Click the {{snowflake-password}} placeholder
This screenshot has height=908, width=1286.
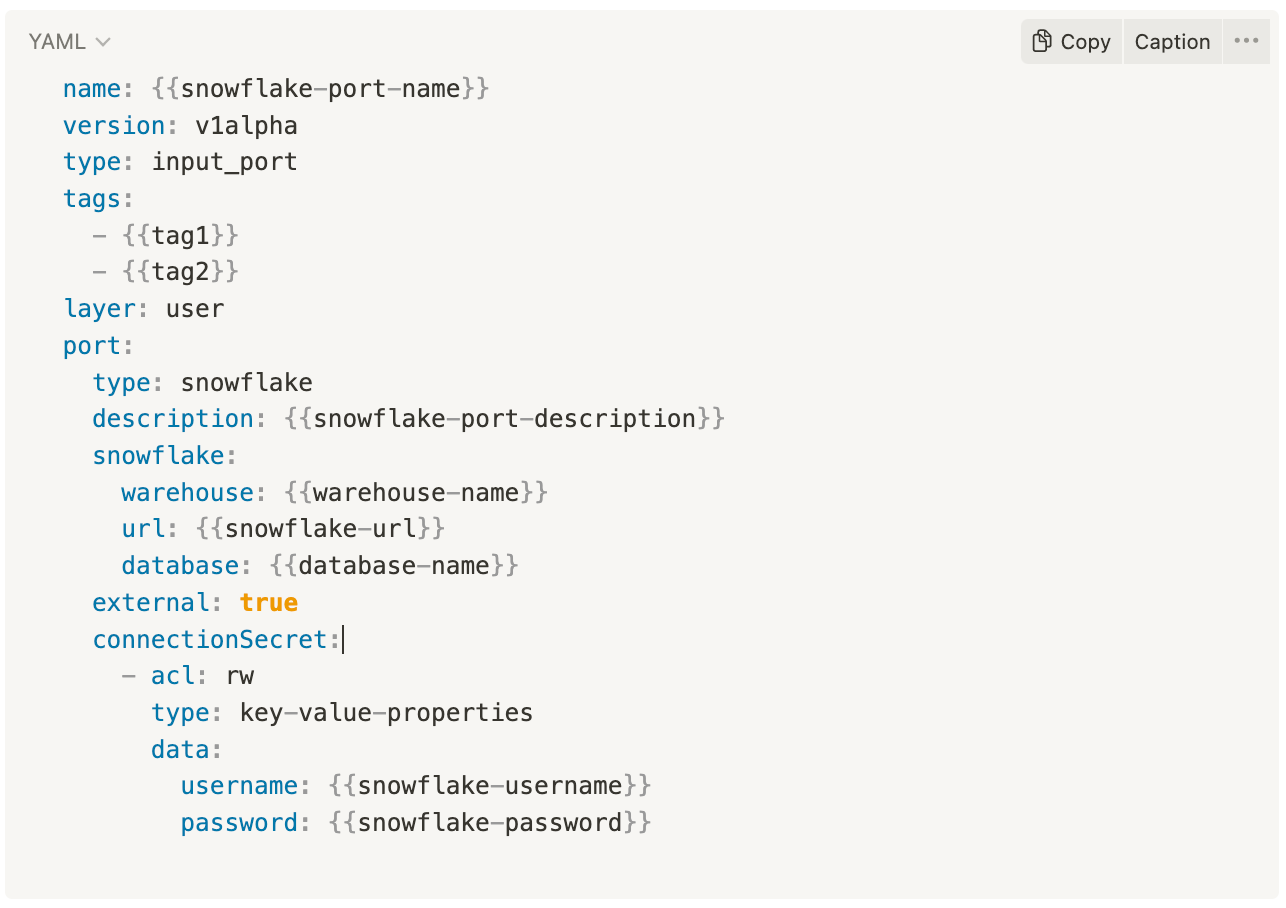point(488,822)
